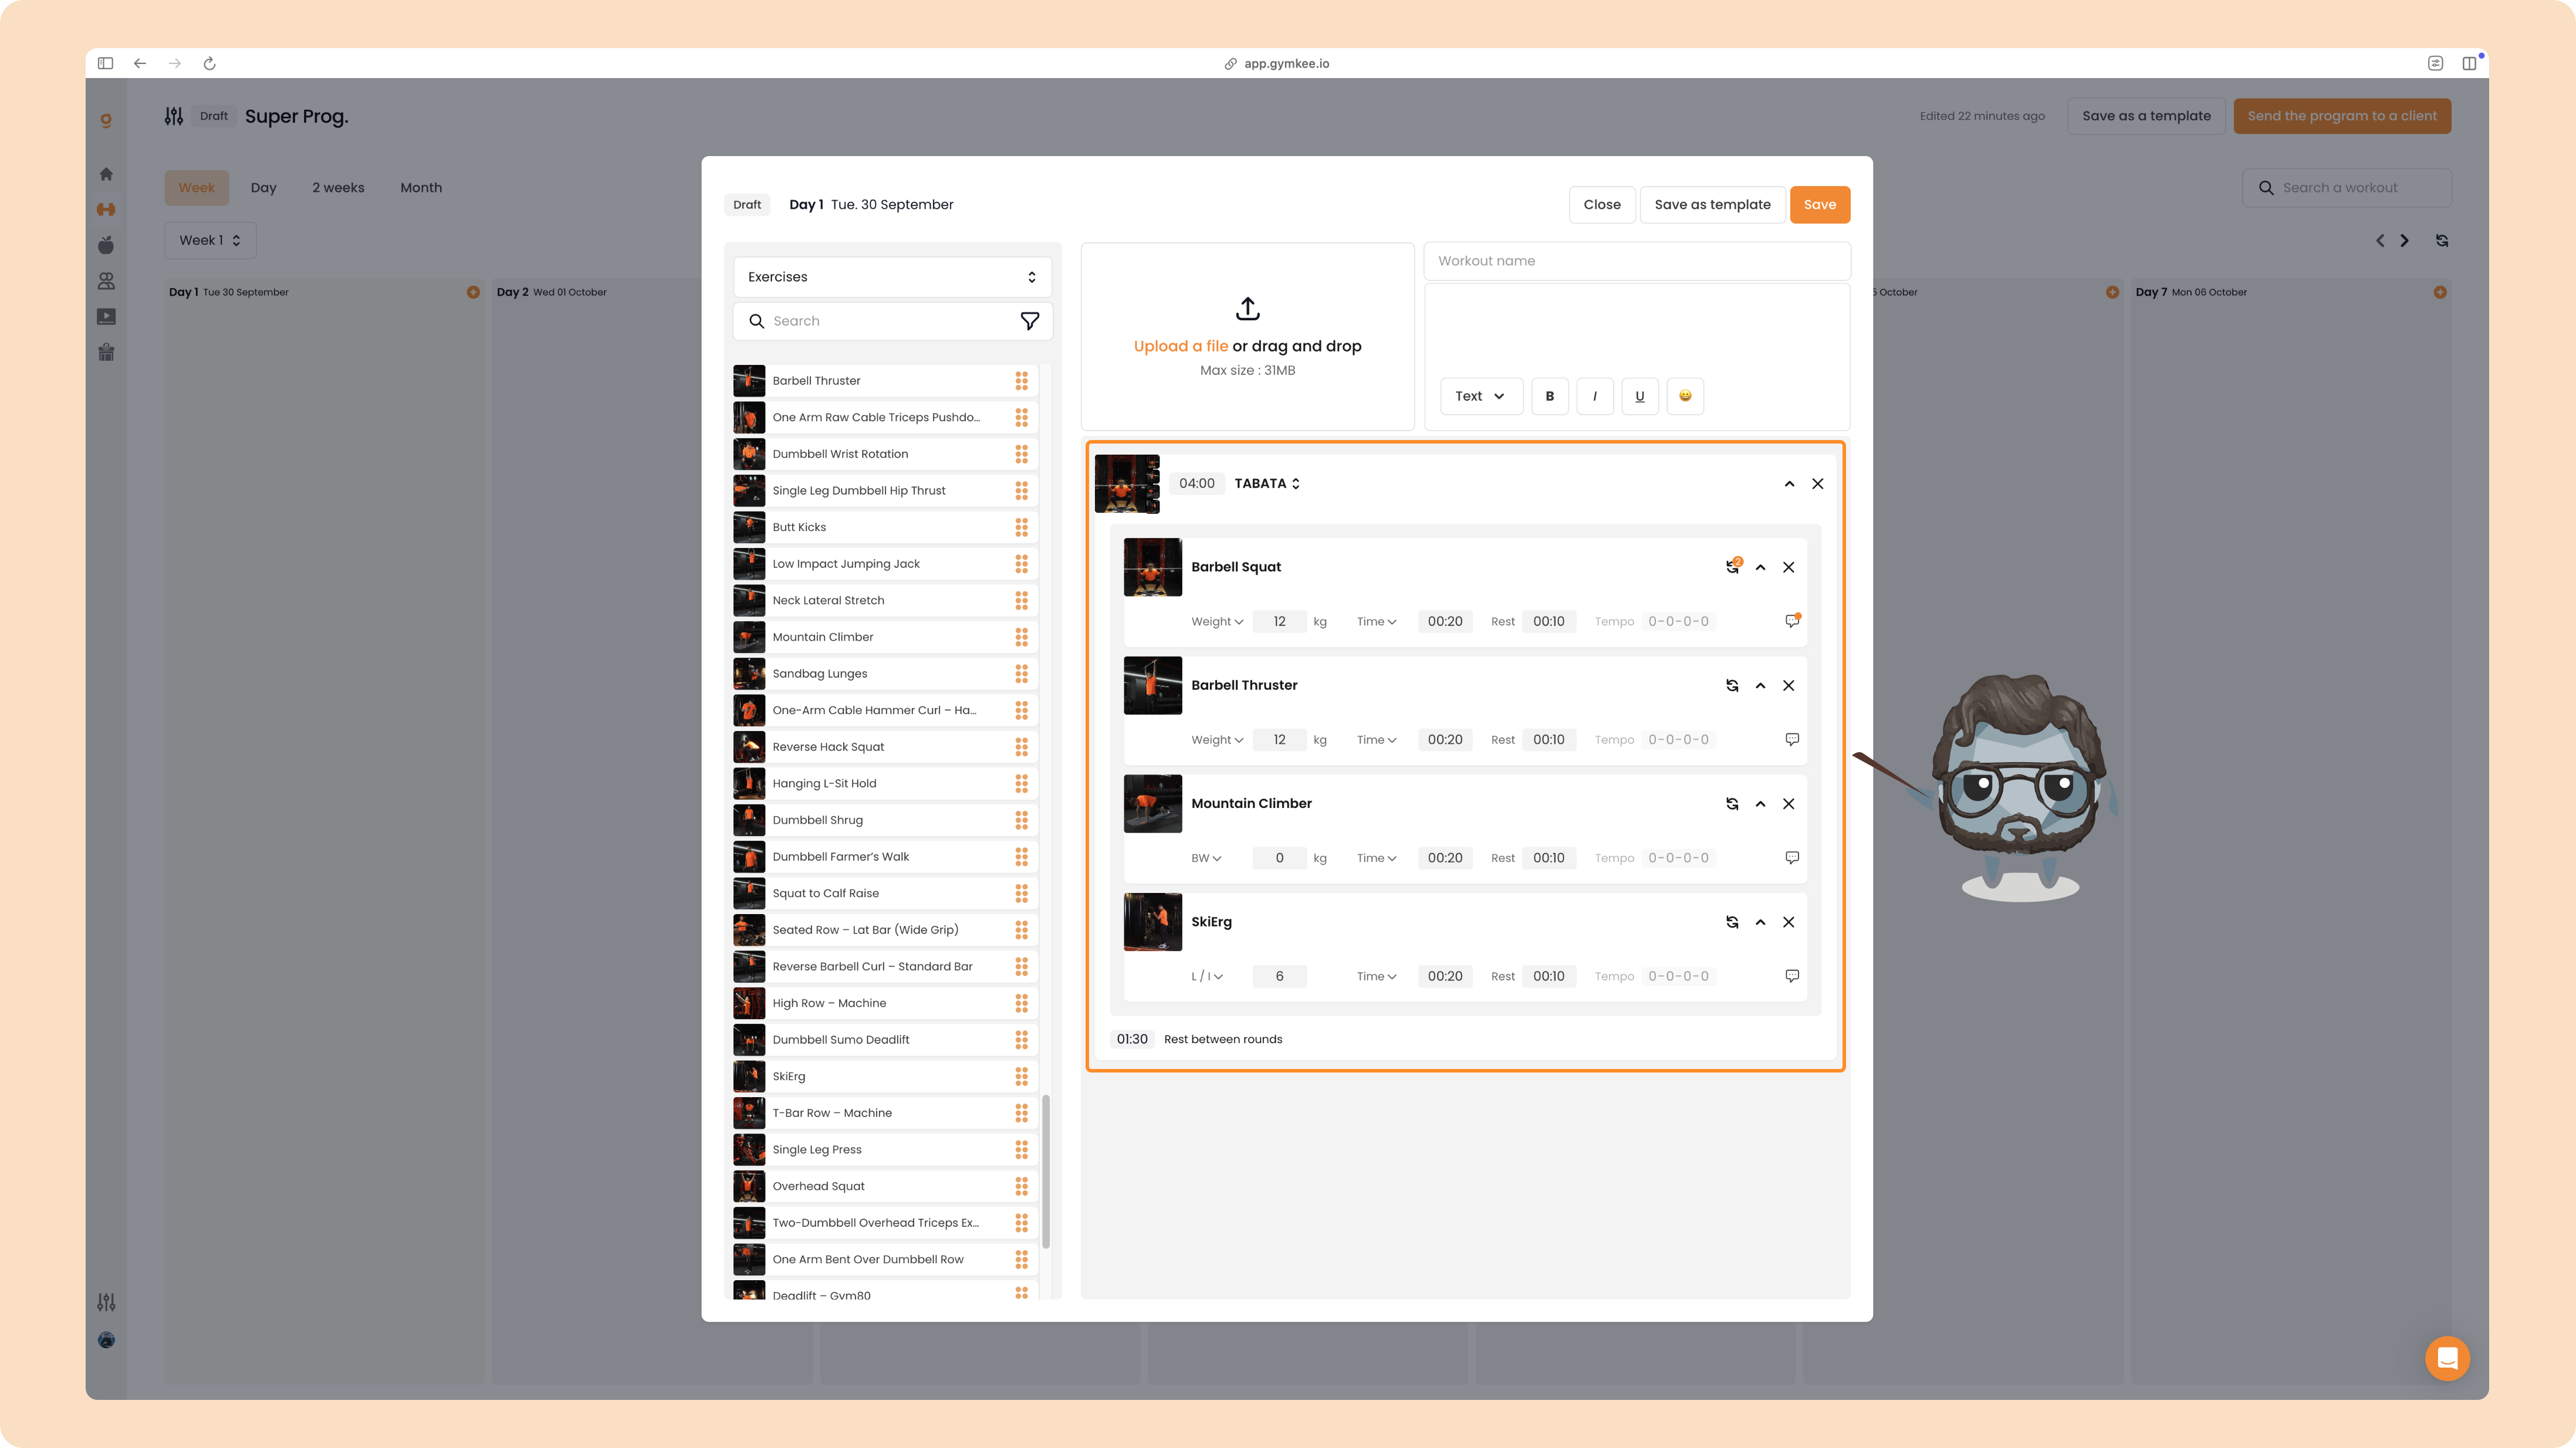Swap the Barbell Squat exercise
The width and height of the screenshot is (2576, 1448).
[1732, 567]
